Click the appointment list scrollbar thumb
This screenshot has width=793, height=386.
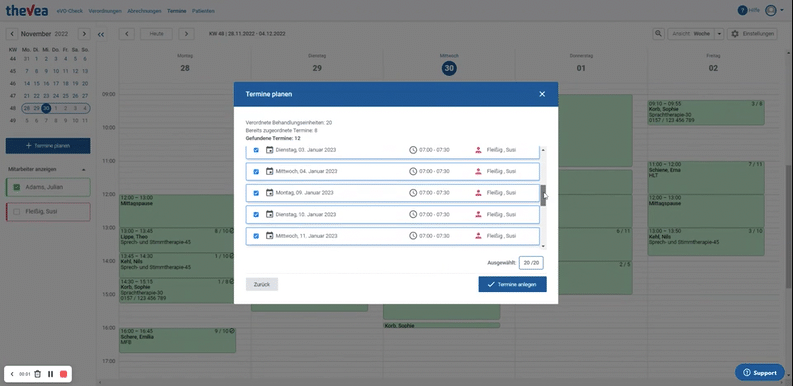(x=544, y=195)
